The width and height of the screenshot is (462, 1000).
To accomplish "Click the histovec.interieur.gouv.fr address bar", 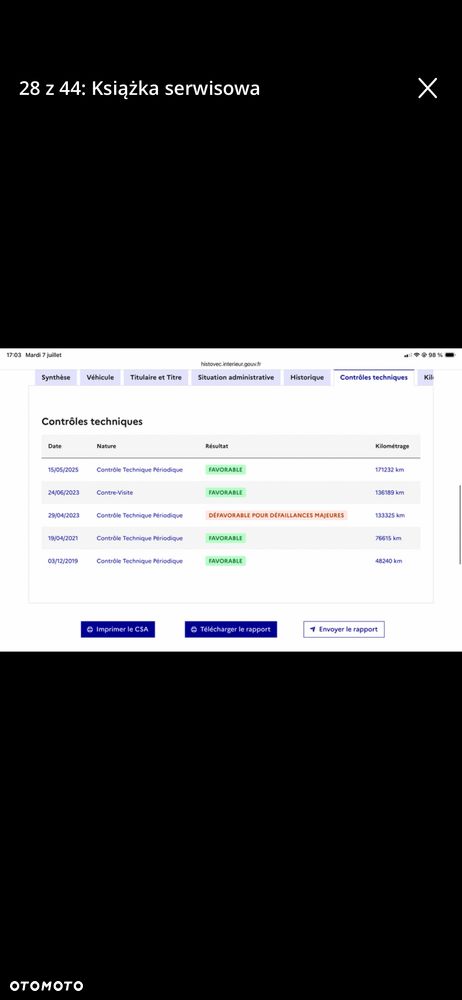I will [231, 364].
